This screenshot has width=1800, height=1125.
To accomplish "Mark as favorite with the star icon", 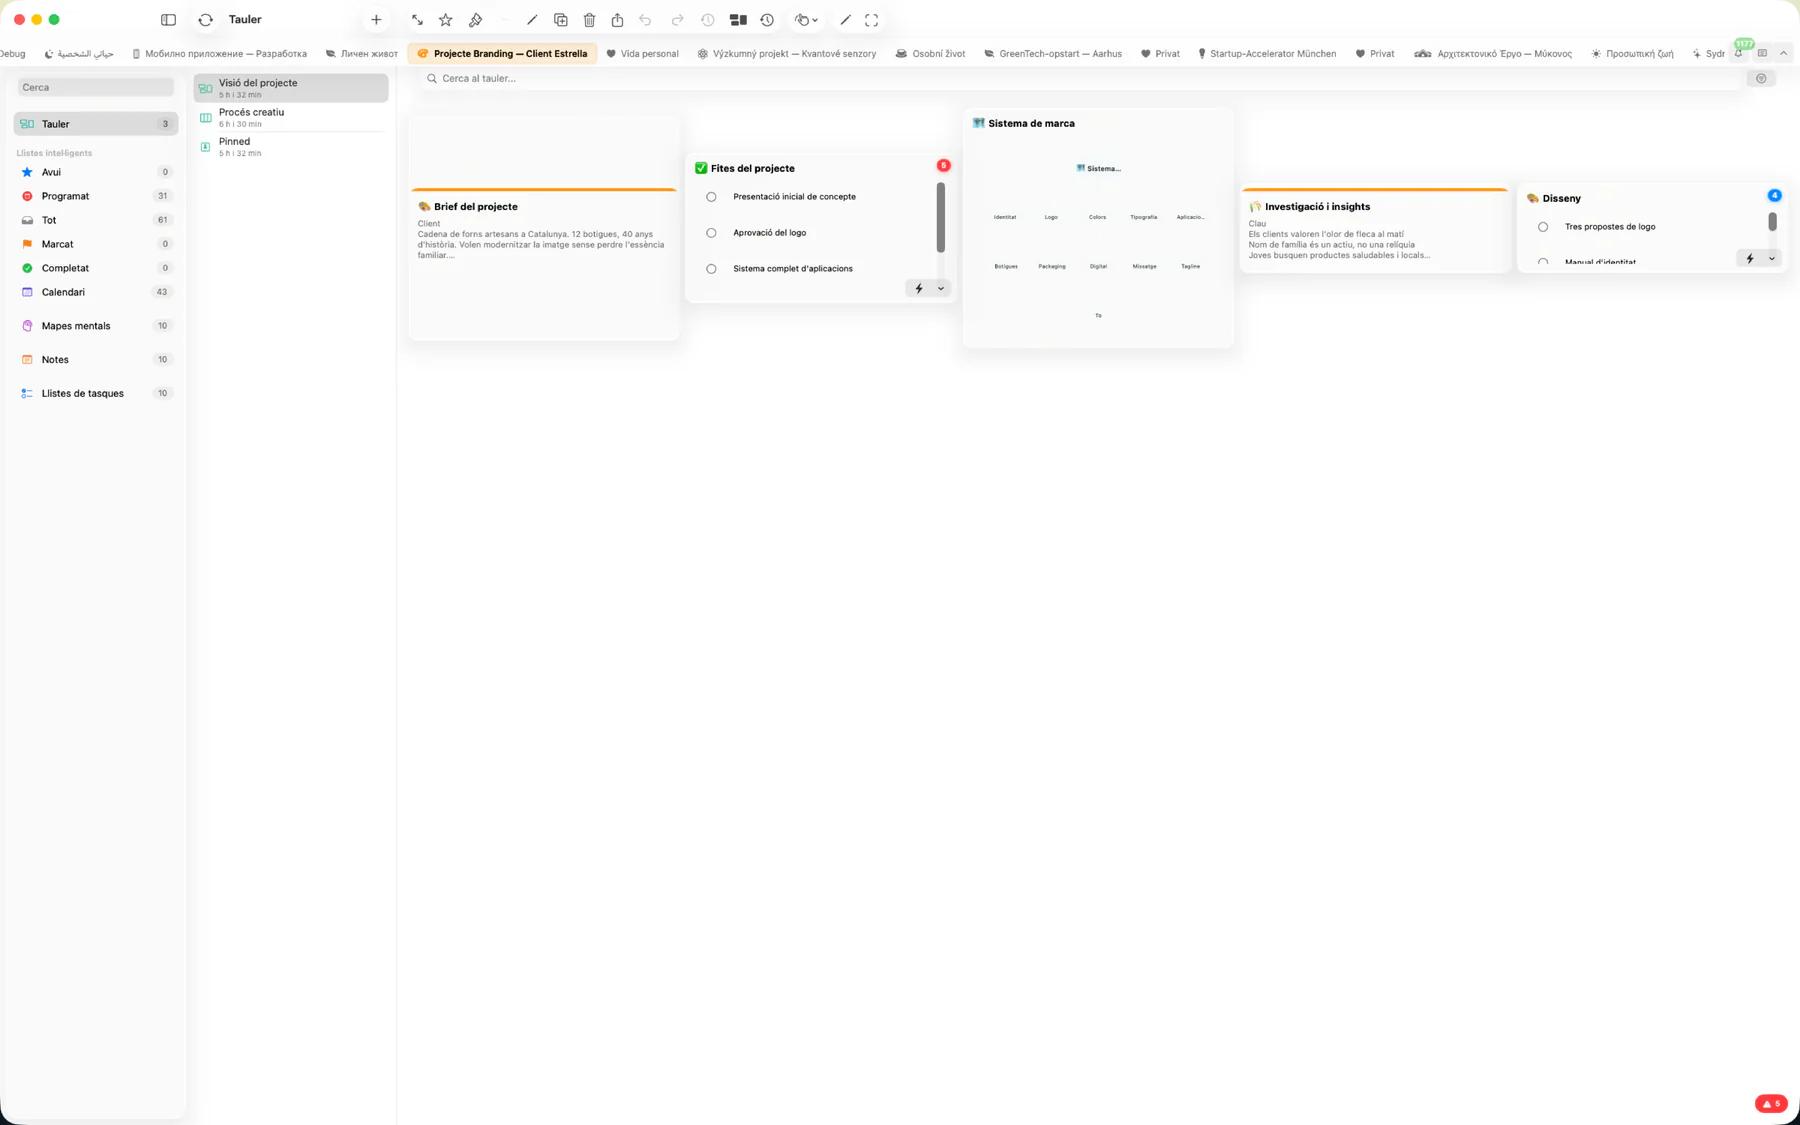I will coord(446,20).
